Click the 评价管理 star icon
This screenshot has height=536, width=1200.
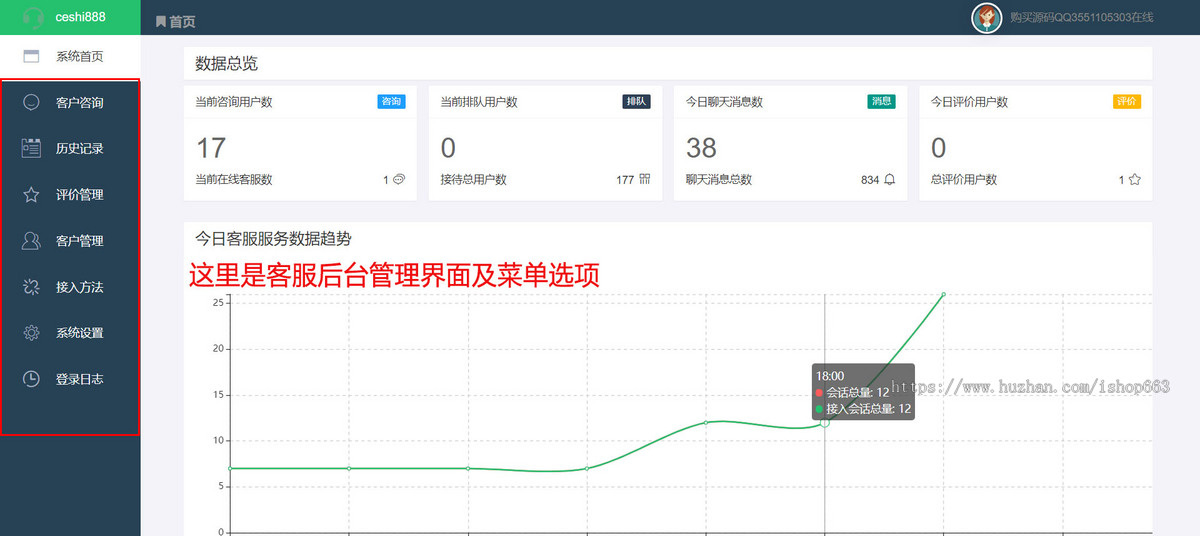click(x=31, y=194)
